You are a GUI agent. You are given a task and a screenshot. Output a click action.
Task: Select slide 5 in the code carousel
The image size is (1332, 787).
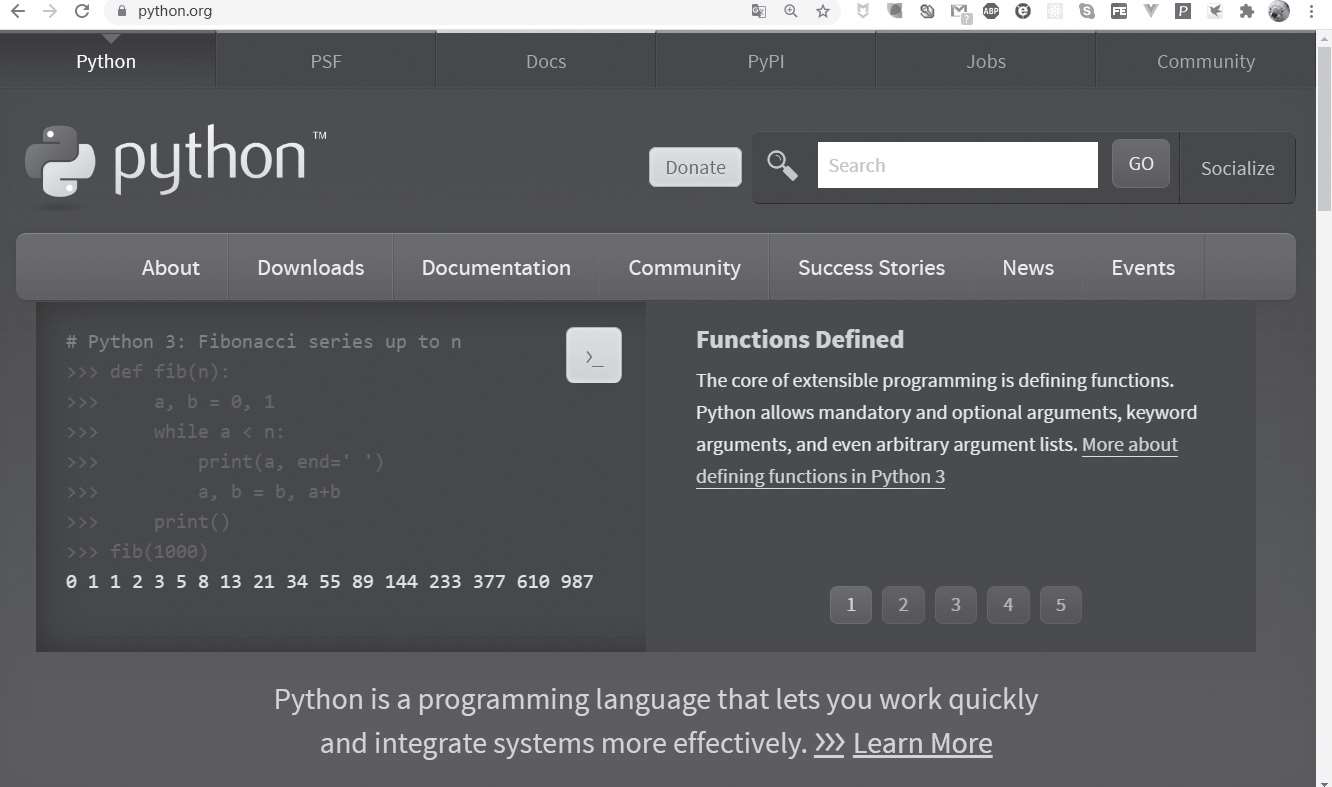1061,604
